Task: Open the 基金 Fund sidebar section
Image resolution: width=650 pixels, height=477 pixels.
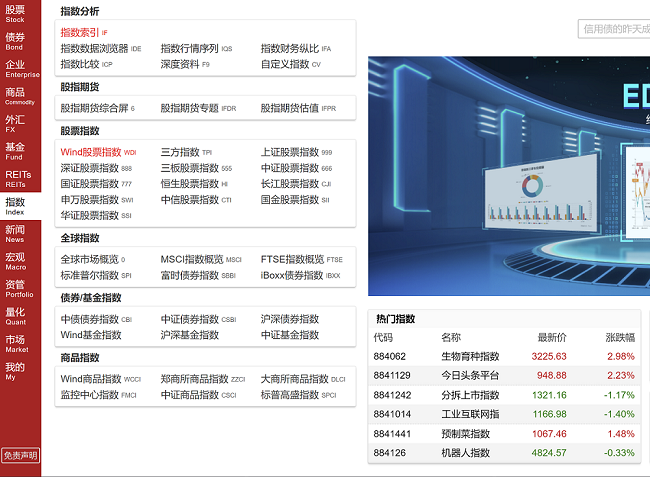Action: pos(20,151)
